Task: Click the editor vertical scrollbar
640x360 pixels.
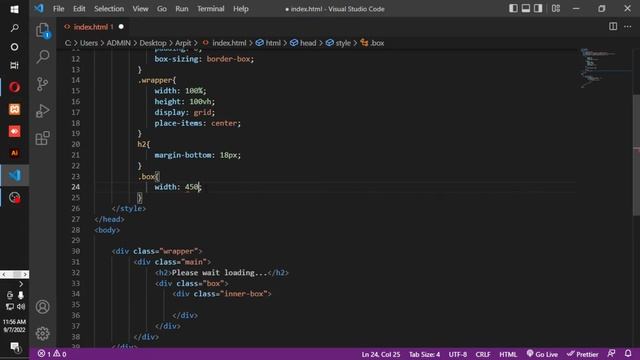Action: 636,155
